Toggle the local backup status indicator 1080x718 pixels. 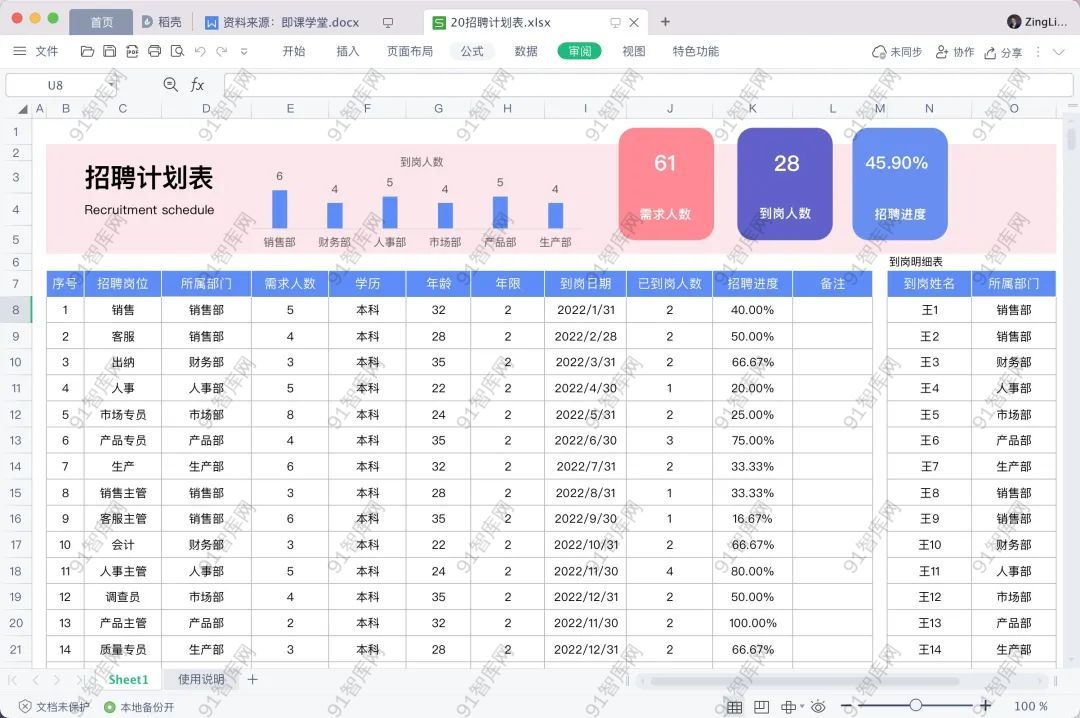coord(110,706)
